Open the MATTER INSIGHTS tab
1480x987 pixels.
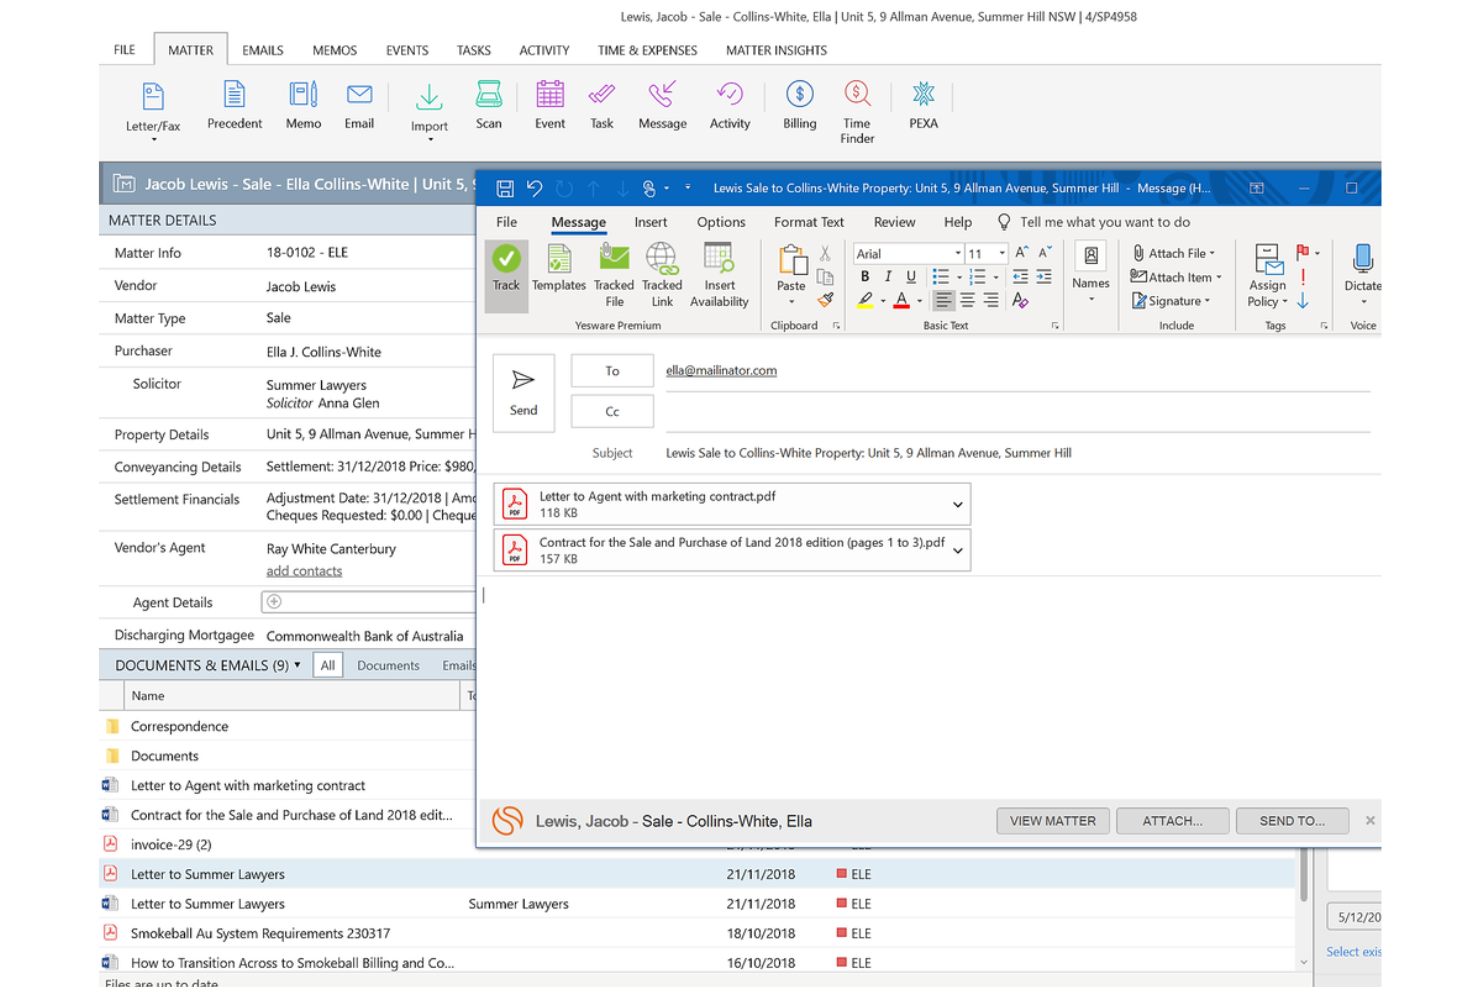(776, 50)
